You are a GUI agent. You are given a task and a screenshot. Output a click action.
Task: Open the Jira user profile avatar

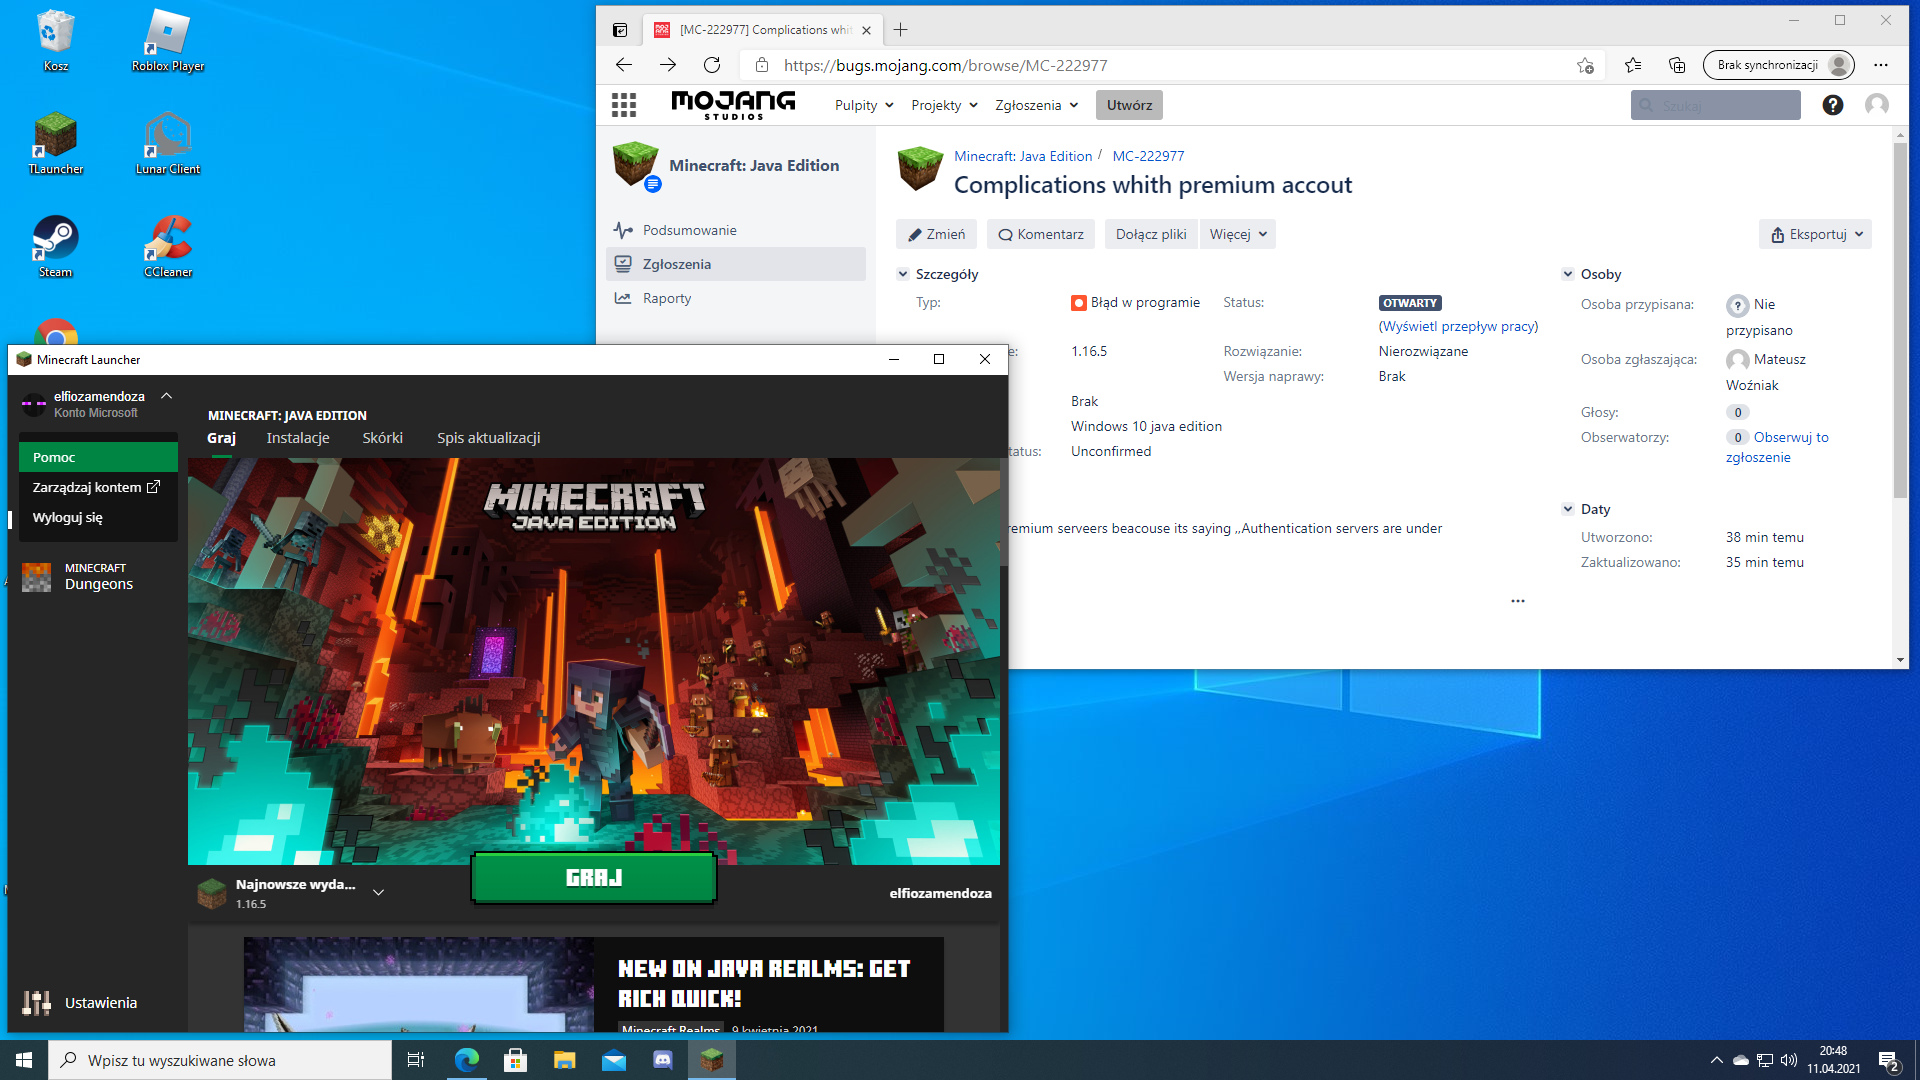(x=1877, y=105)
